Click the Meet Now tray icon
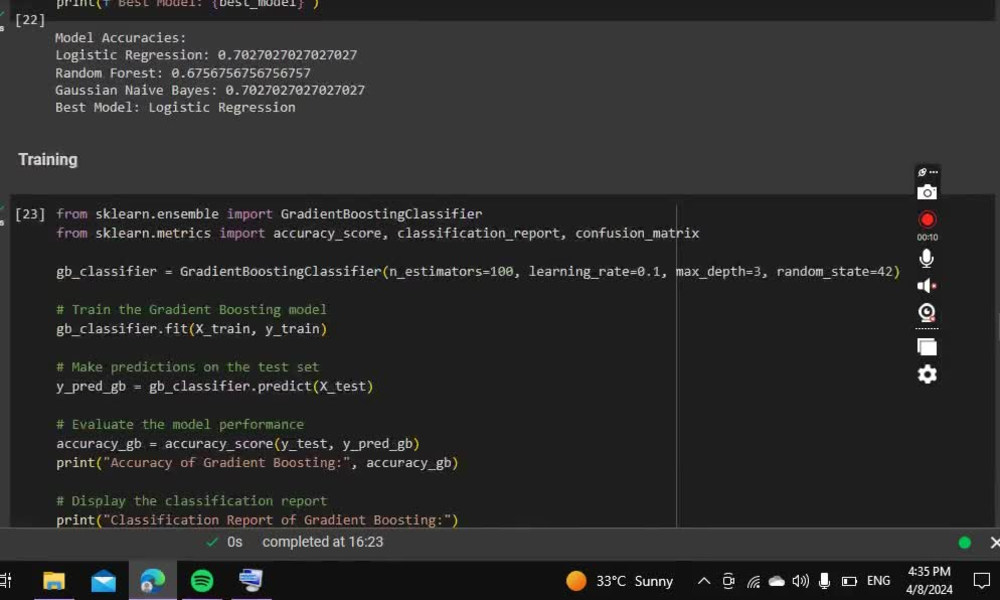This screenshot has width=1000, height=600. coord(728,581)
